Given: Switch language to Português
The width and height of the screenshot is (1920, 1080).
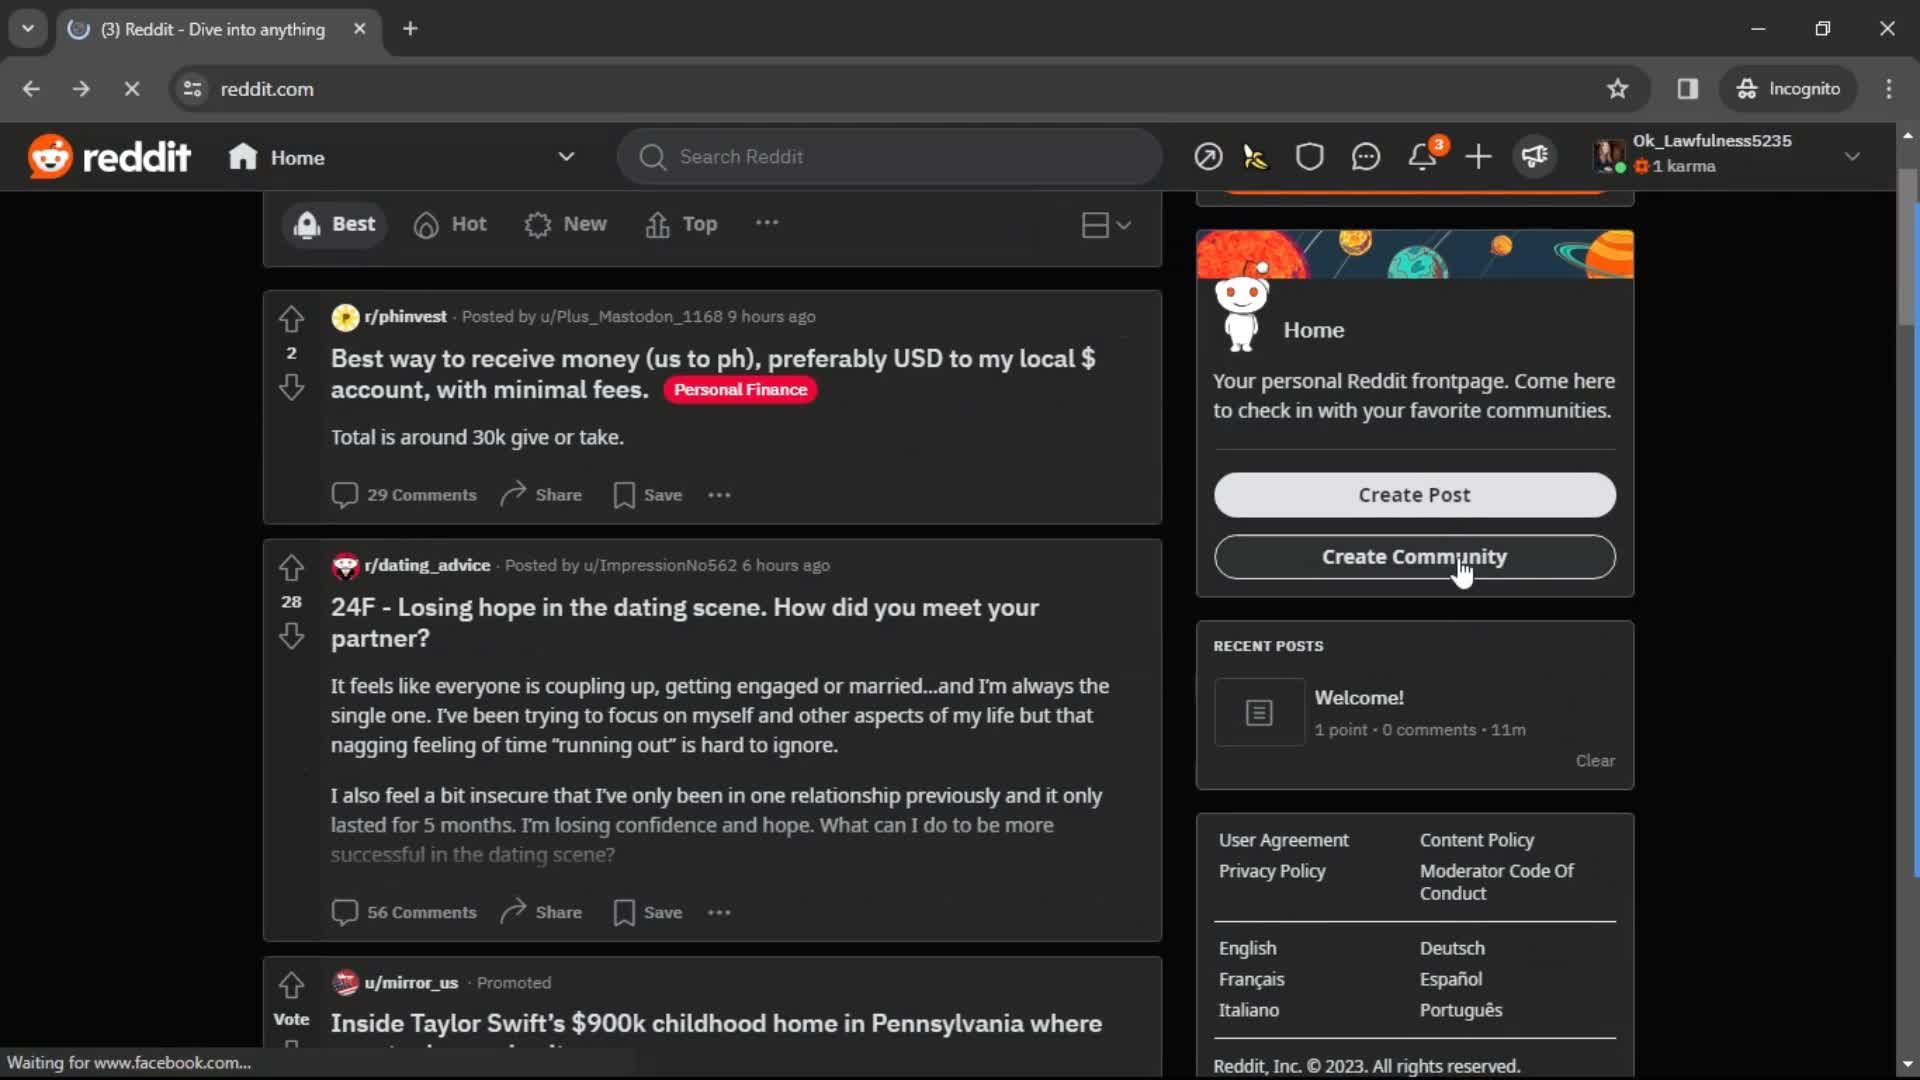Looking at the screenshot, I should click(x=1461, y=1010).
